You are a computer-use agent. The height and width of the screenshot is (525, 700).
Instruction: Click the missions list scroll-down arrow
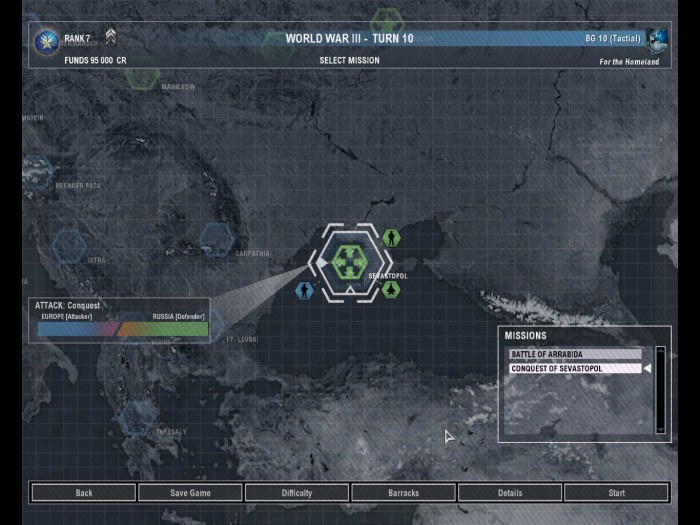pyautogui.click(x=660, y=429)
